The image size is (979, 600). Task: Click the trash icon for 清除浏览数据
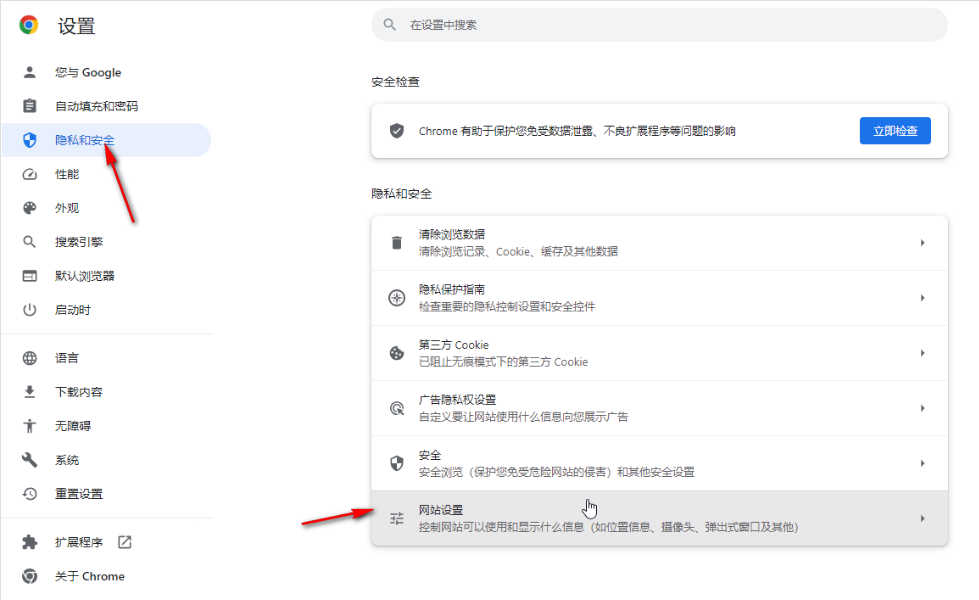point(396,242)
